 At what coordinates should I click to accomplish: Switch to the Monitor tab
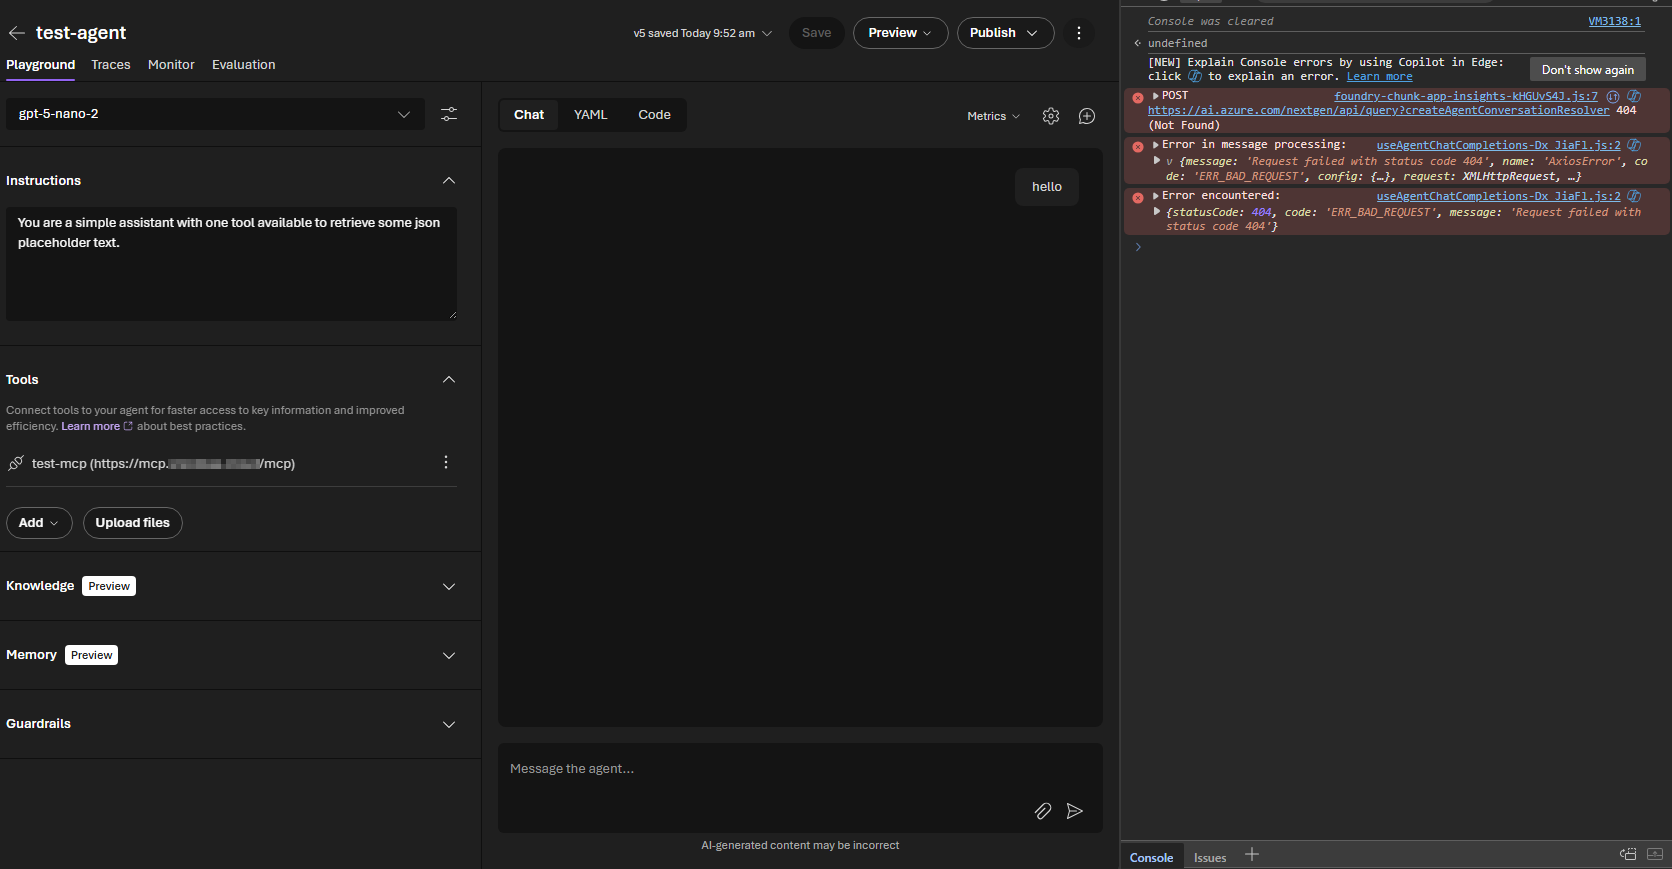pyautogui.click(x=171, y=65)
